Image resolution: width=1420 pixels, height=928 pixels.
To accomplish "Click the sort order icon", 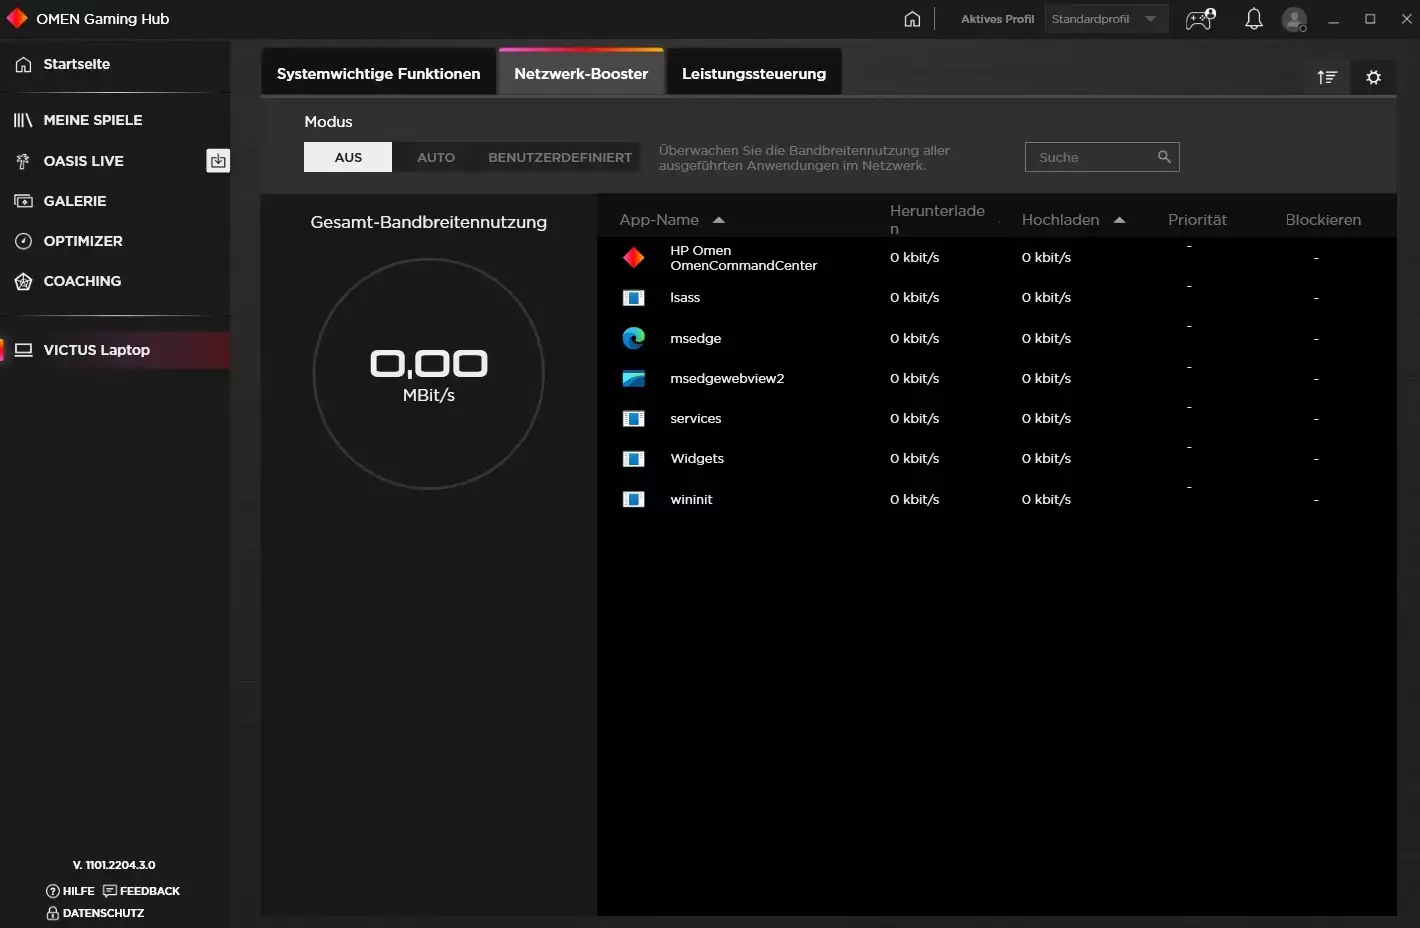I will [1327, 77].
